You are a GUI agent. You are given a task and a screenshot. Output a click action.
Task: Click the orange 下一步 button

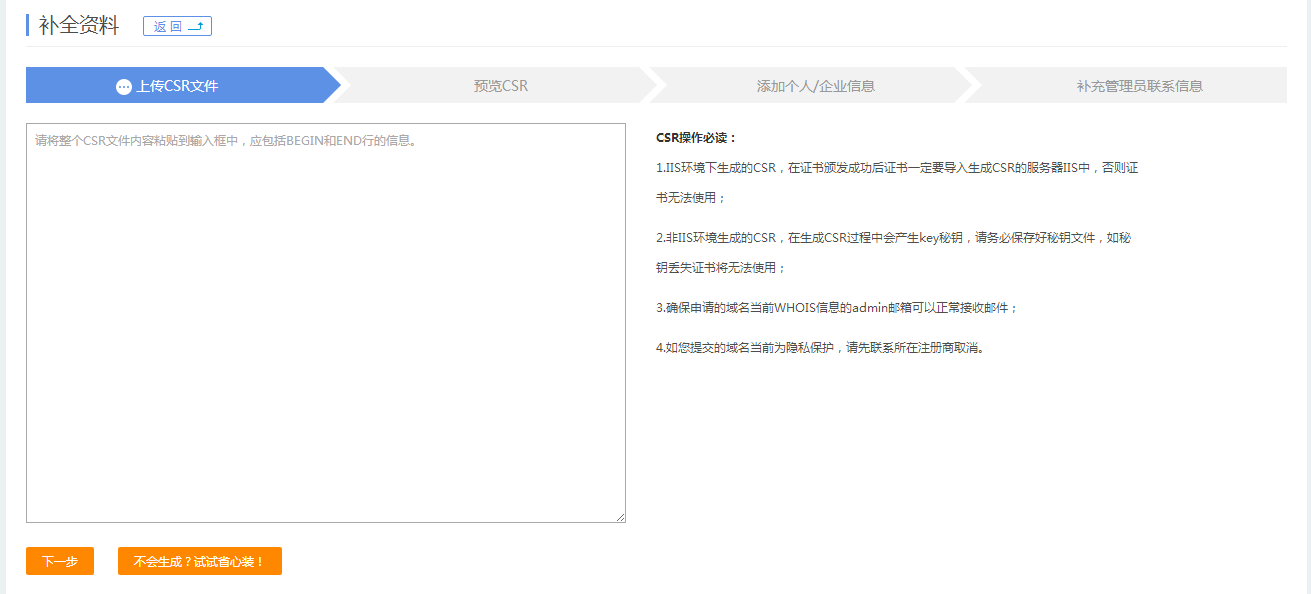pos(60,562)
